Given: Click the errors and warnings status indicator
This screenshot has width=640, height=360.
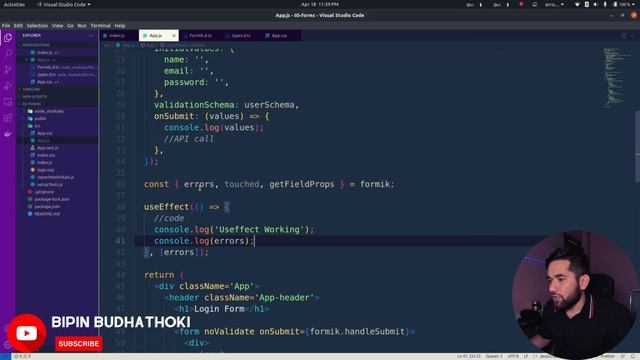Looking at the screenshot, I should [x=22, y=356].
